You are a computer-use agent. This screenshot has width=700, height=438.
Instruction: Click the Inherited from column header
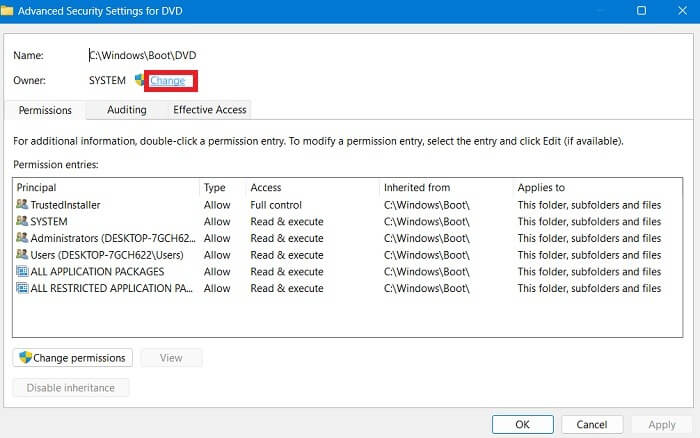click(446, 188)
